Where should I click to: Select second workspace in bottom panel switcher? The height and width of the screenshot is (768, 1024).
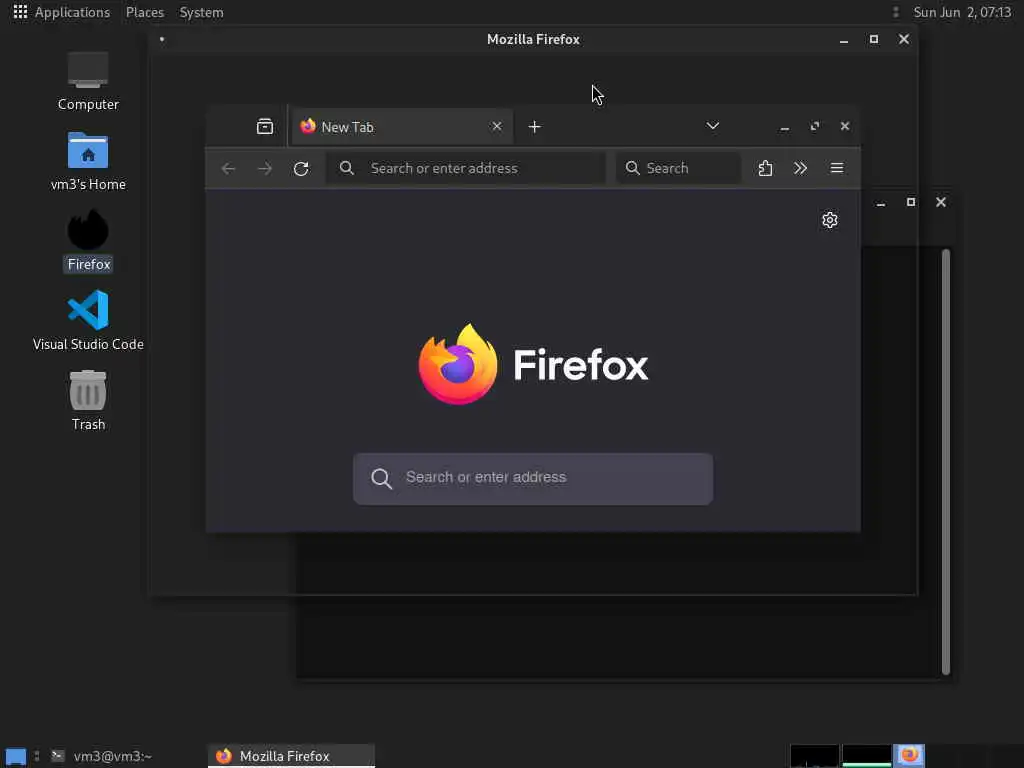coord(867,756)
